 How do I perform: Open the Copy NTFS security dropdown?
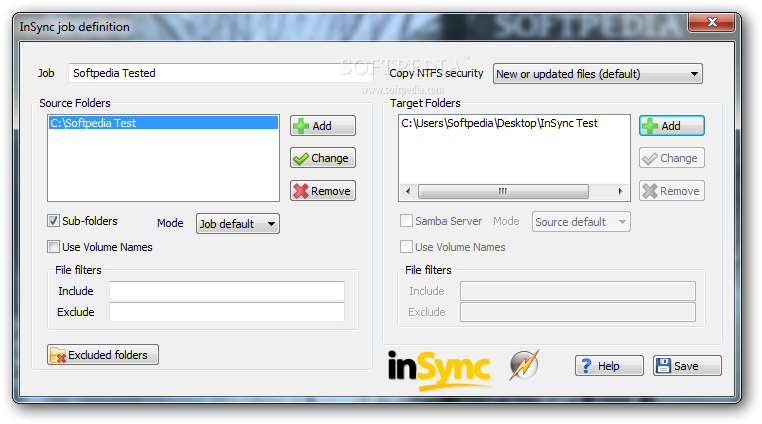pyautogui.click(x=598, y=74)
